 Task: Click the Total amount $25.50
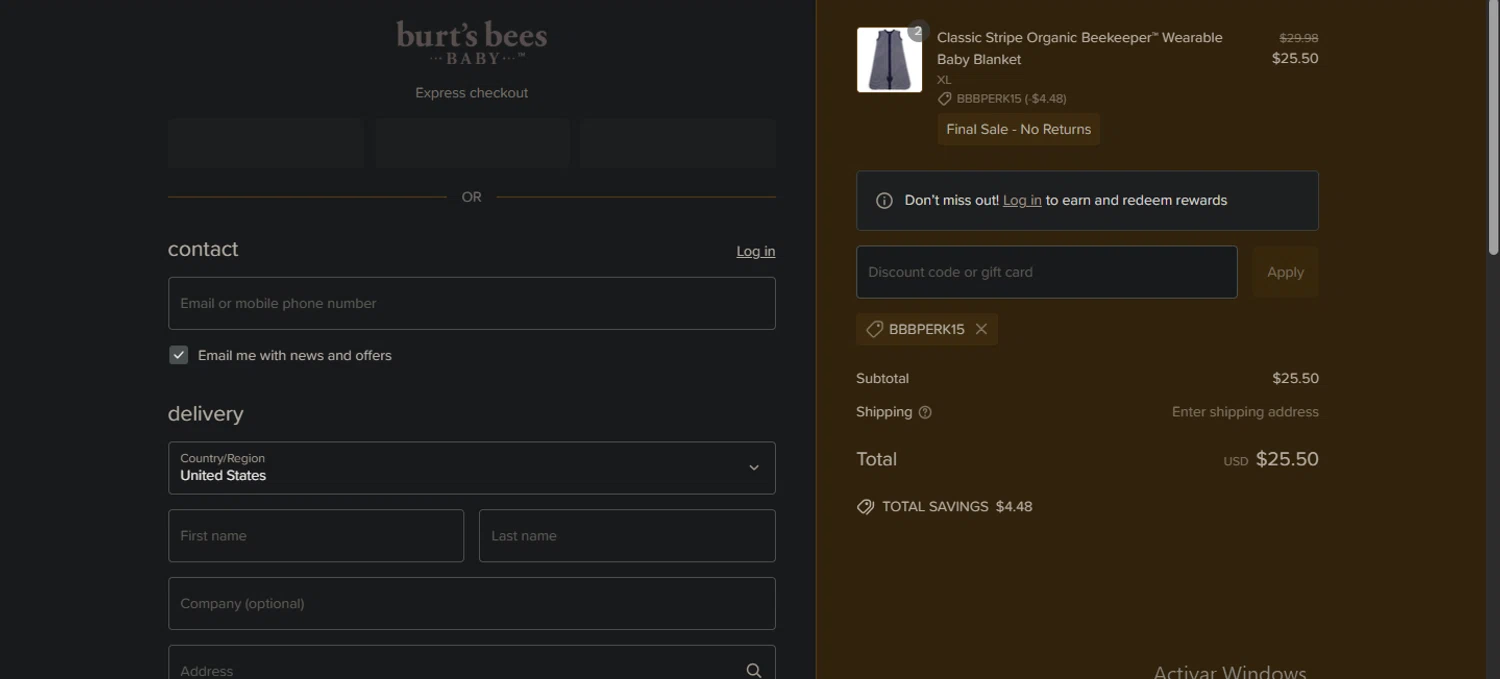click(x=1287, y=459)
